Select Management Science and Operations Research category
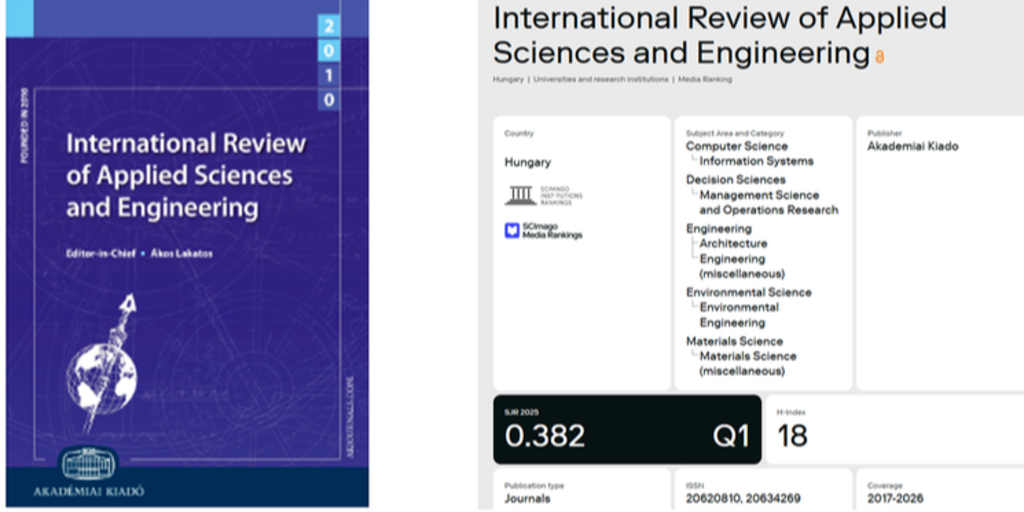The height and width of the screenshot is (512, 1024). [x=768, y=203]
